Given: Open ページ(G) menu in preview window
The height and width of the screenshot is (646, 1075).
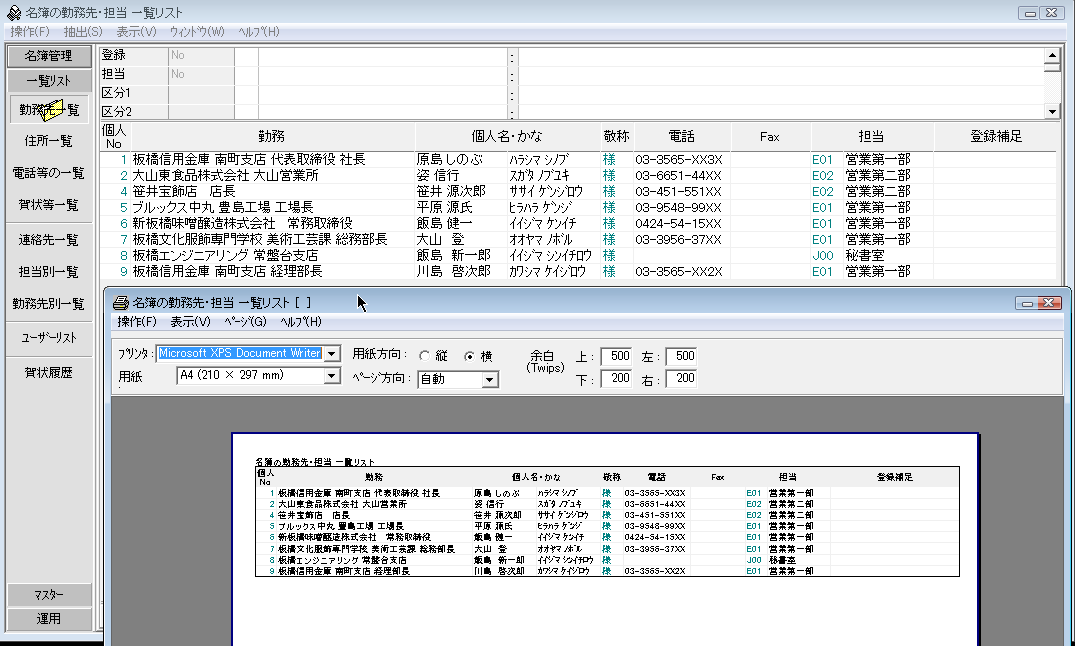Looking at the screenshot, I should tap(245, 322).
